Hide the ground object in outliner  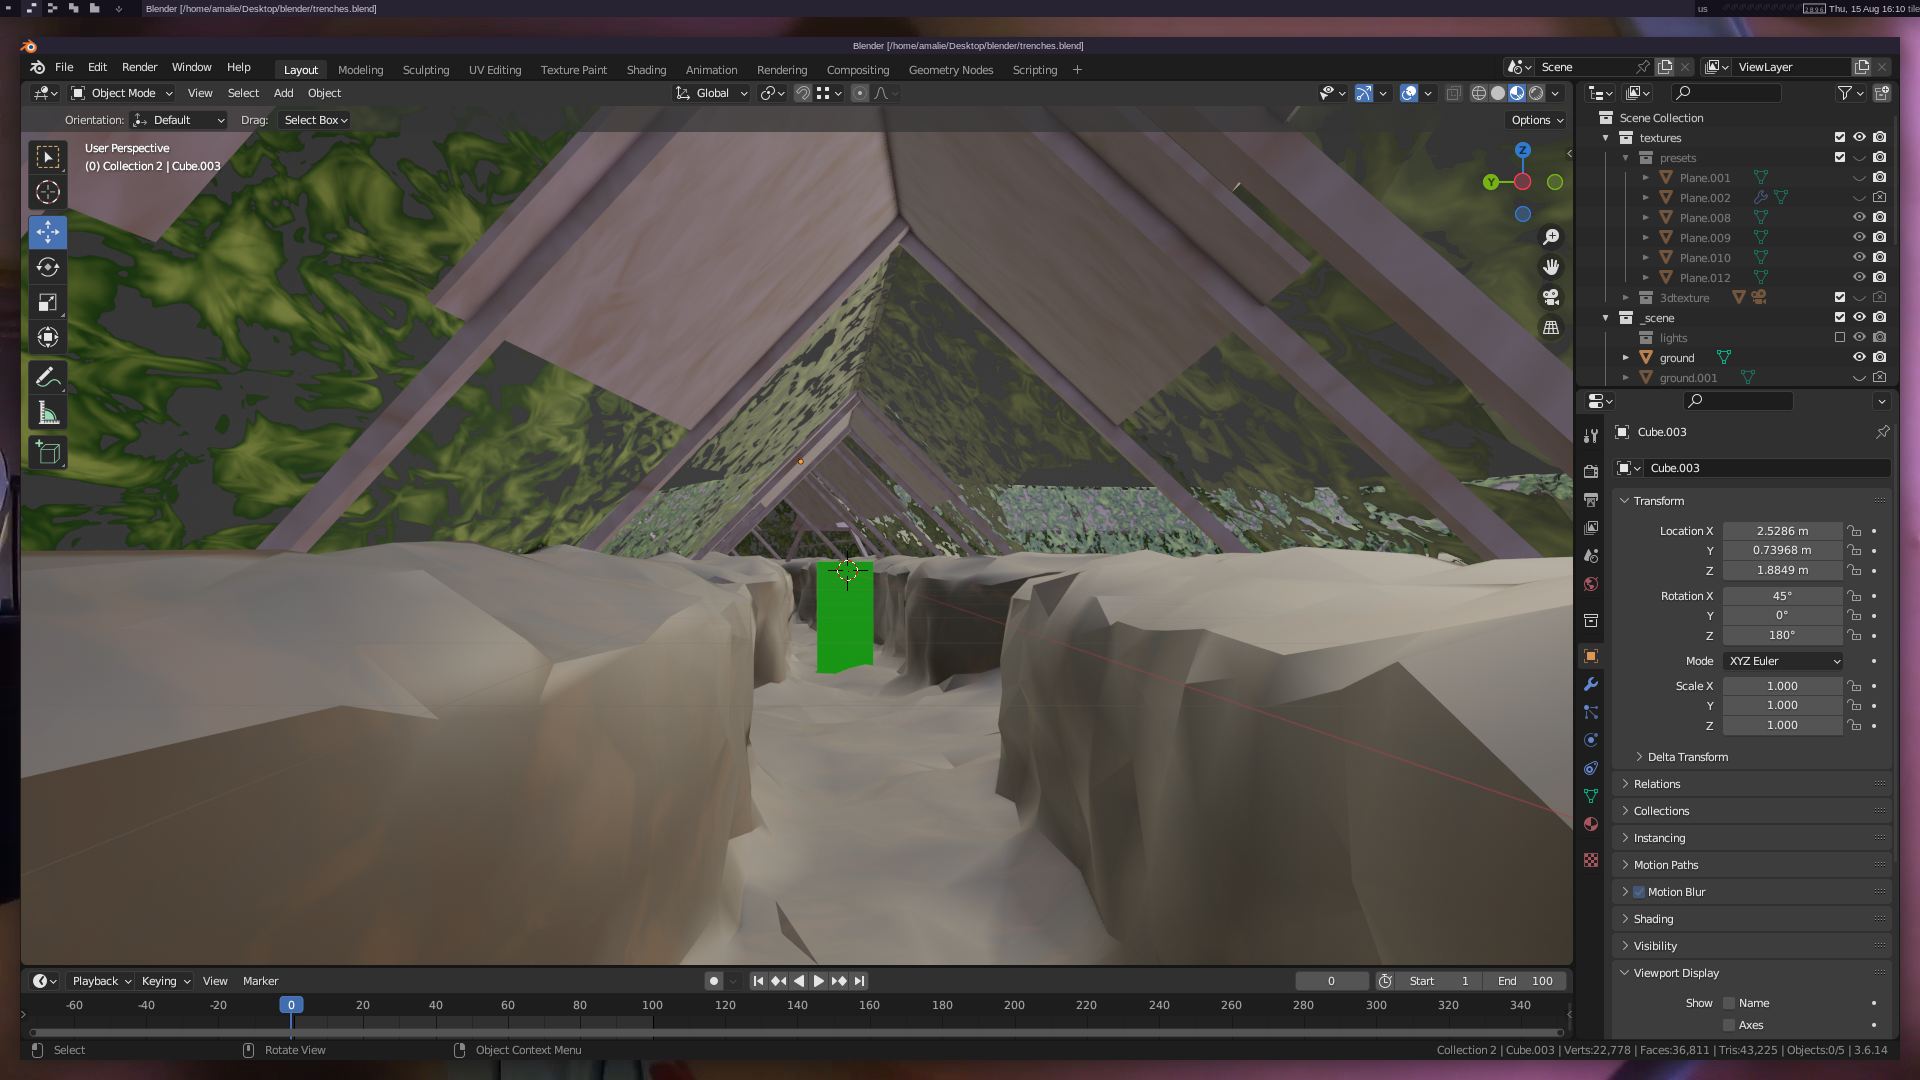[x=1859, y=357]
